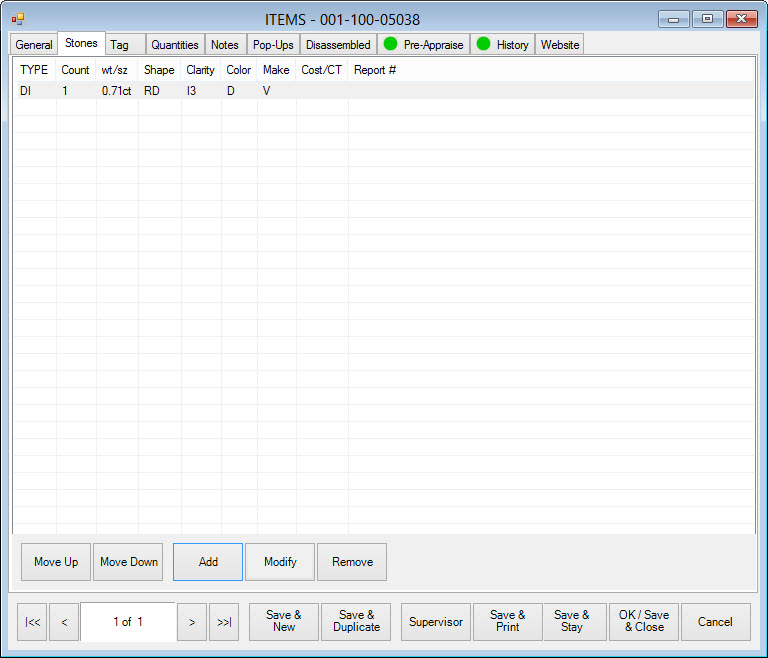
Task: Click Save & Duplicate
Action: point(356,622)
